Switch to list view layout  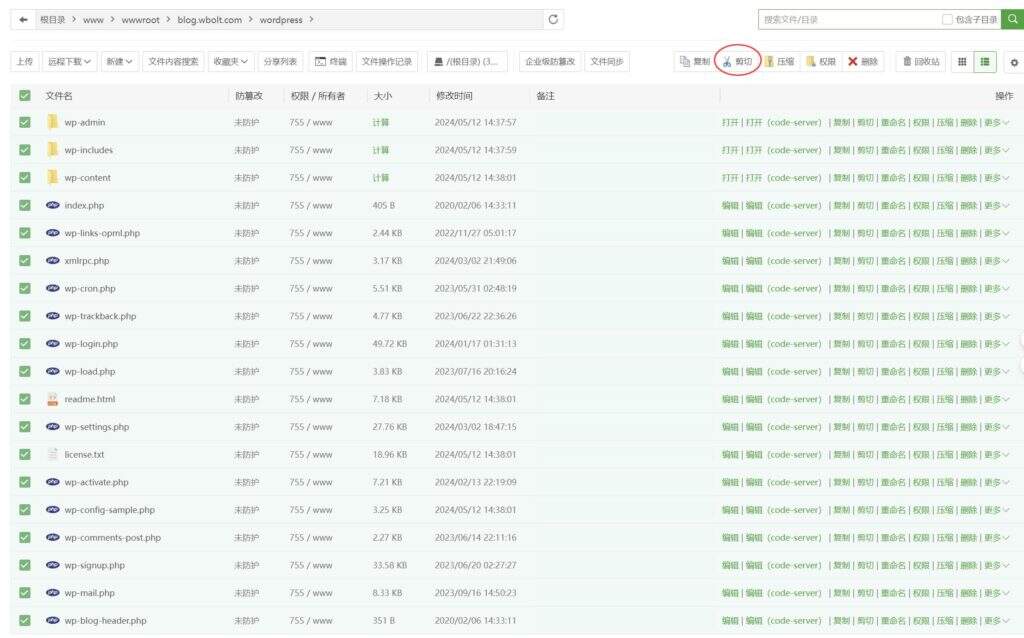[985, 62]
